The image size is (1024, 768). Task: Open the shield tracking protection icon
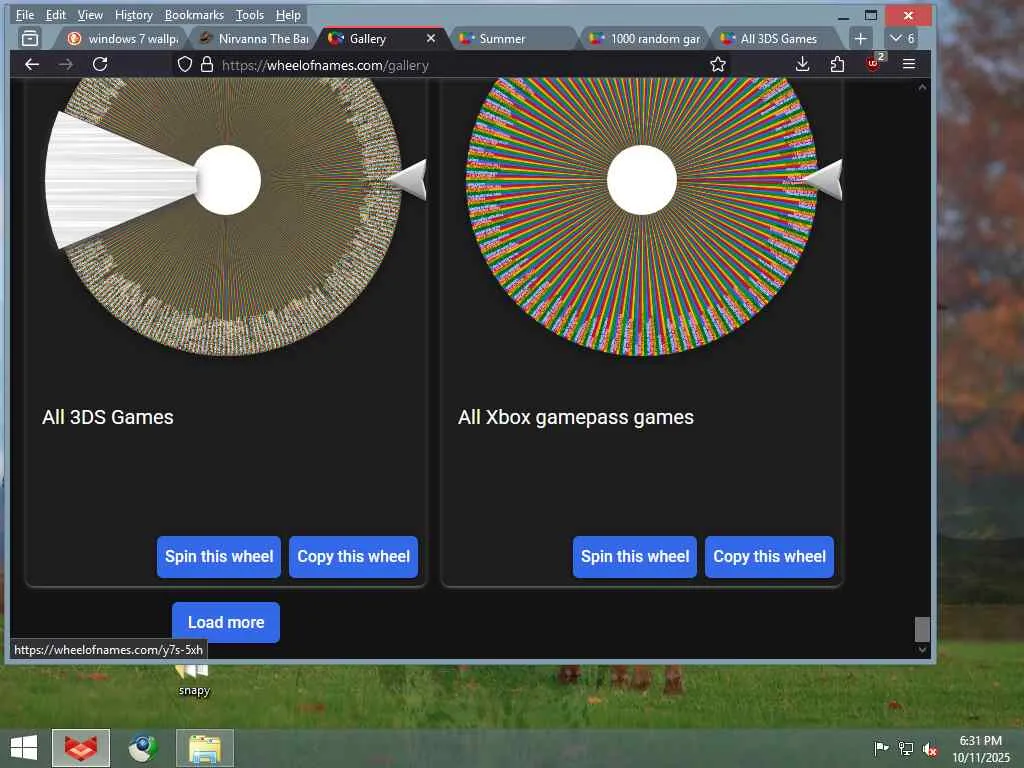[x=185, y=64]
